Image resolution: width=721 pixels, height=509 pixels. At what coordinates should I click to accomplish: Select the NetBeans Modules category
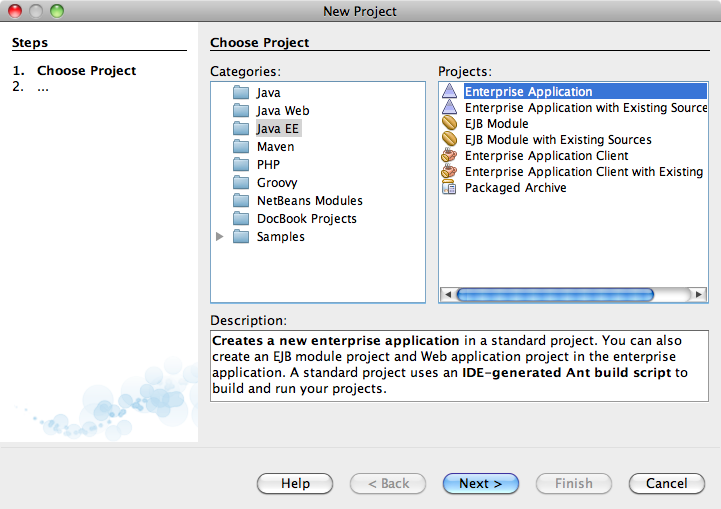click(x=309, y=200)
